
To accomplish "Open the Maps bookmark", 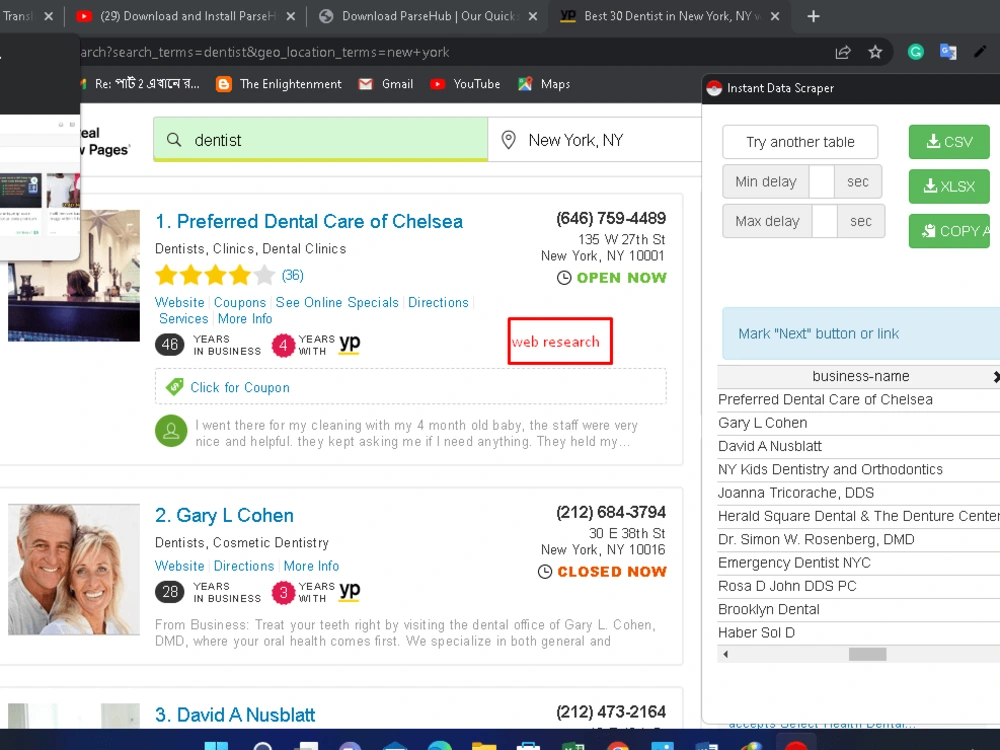I will point(544,84).
